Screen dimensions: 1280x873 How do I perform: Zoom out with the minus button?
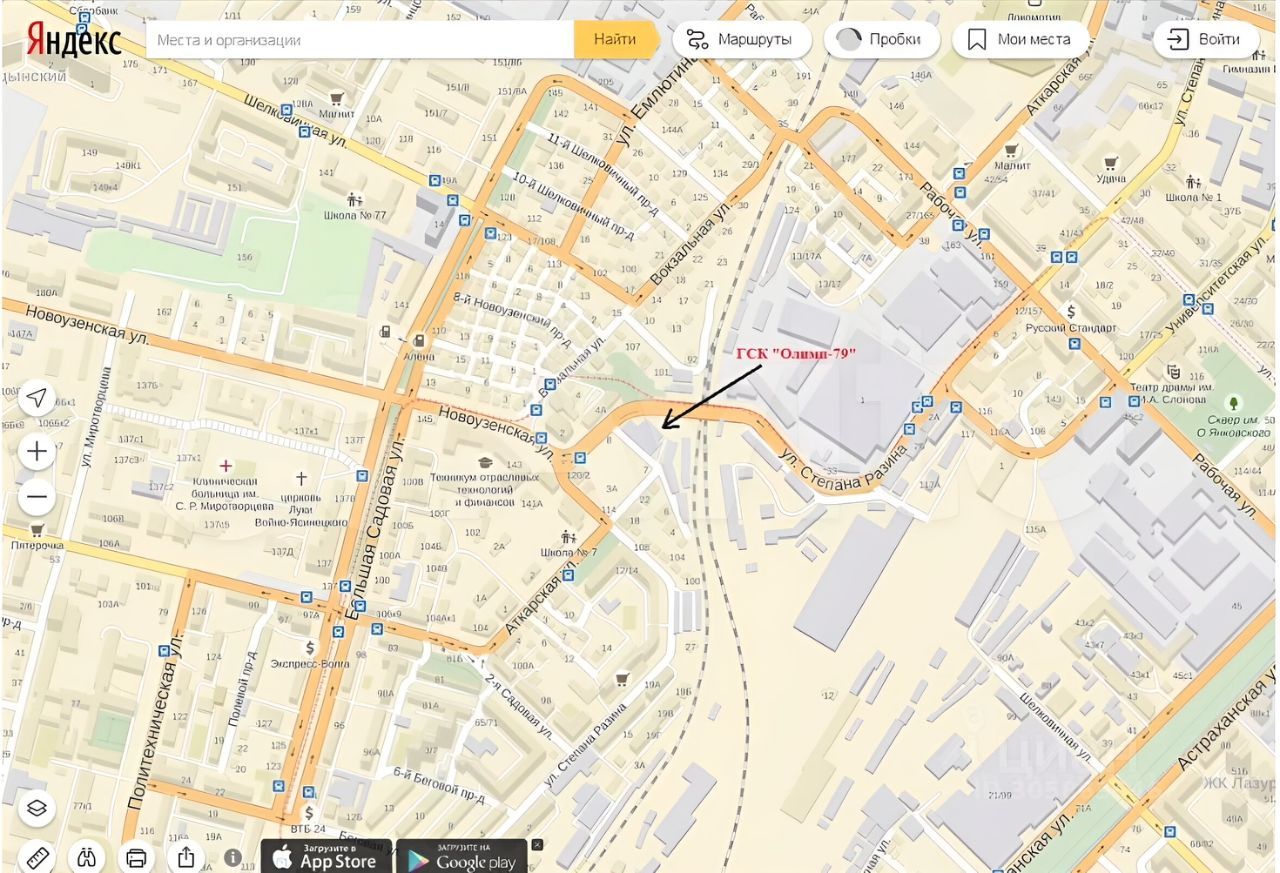pos(37,497)
